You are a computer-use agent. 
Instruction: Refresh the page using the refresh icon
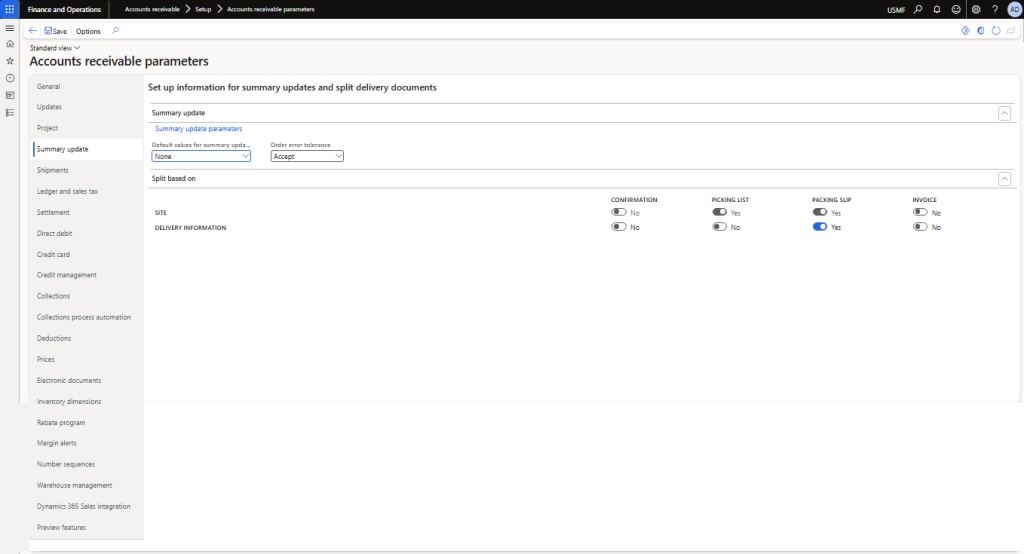tap(996, 31)
